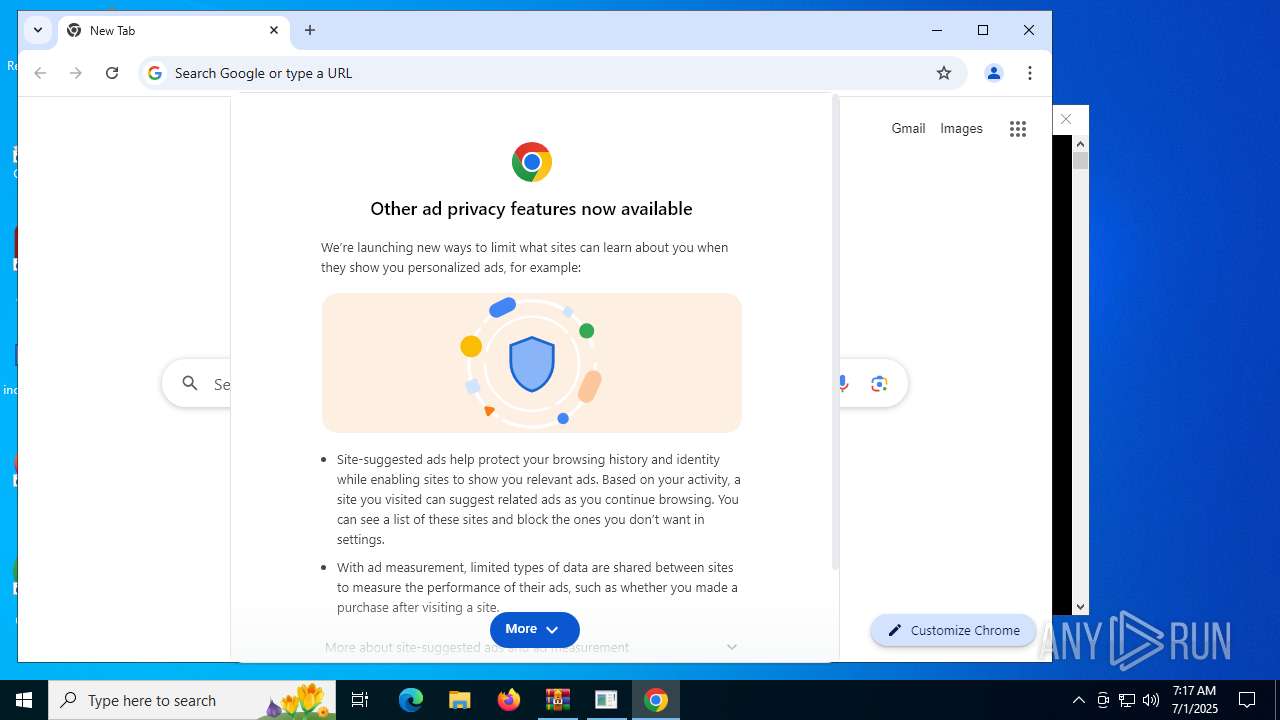Click the More button in privacy dialog
Screen dimensions: 1280x720
click(x=535, y=629)
